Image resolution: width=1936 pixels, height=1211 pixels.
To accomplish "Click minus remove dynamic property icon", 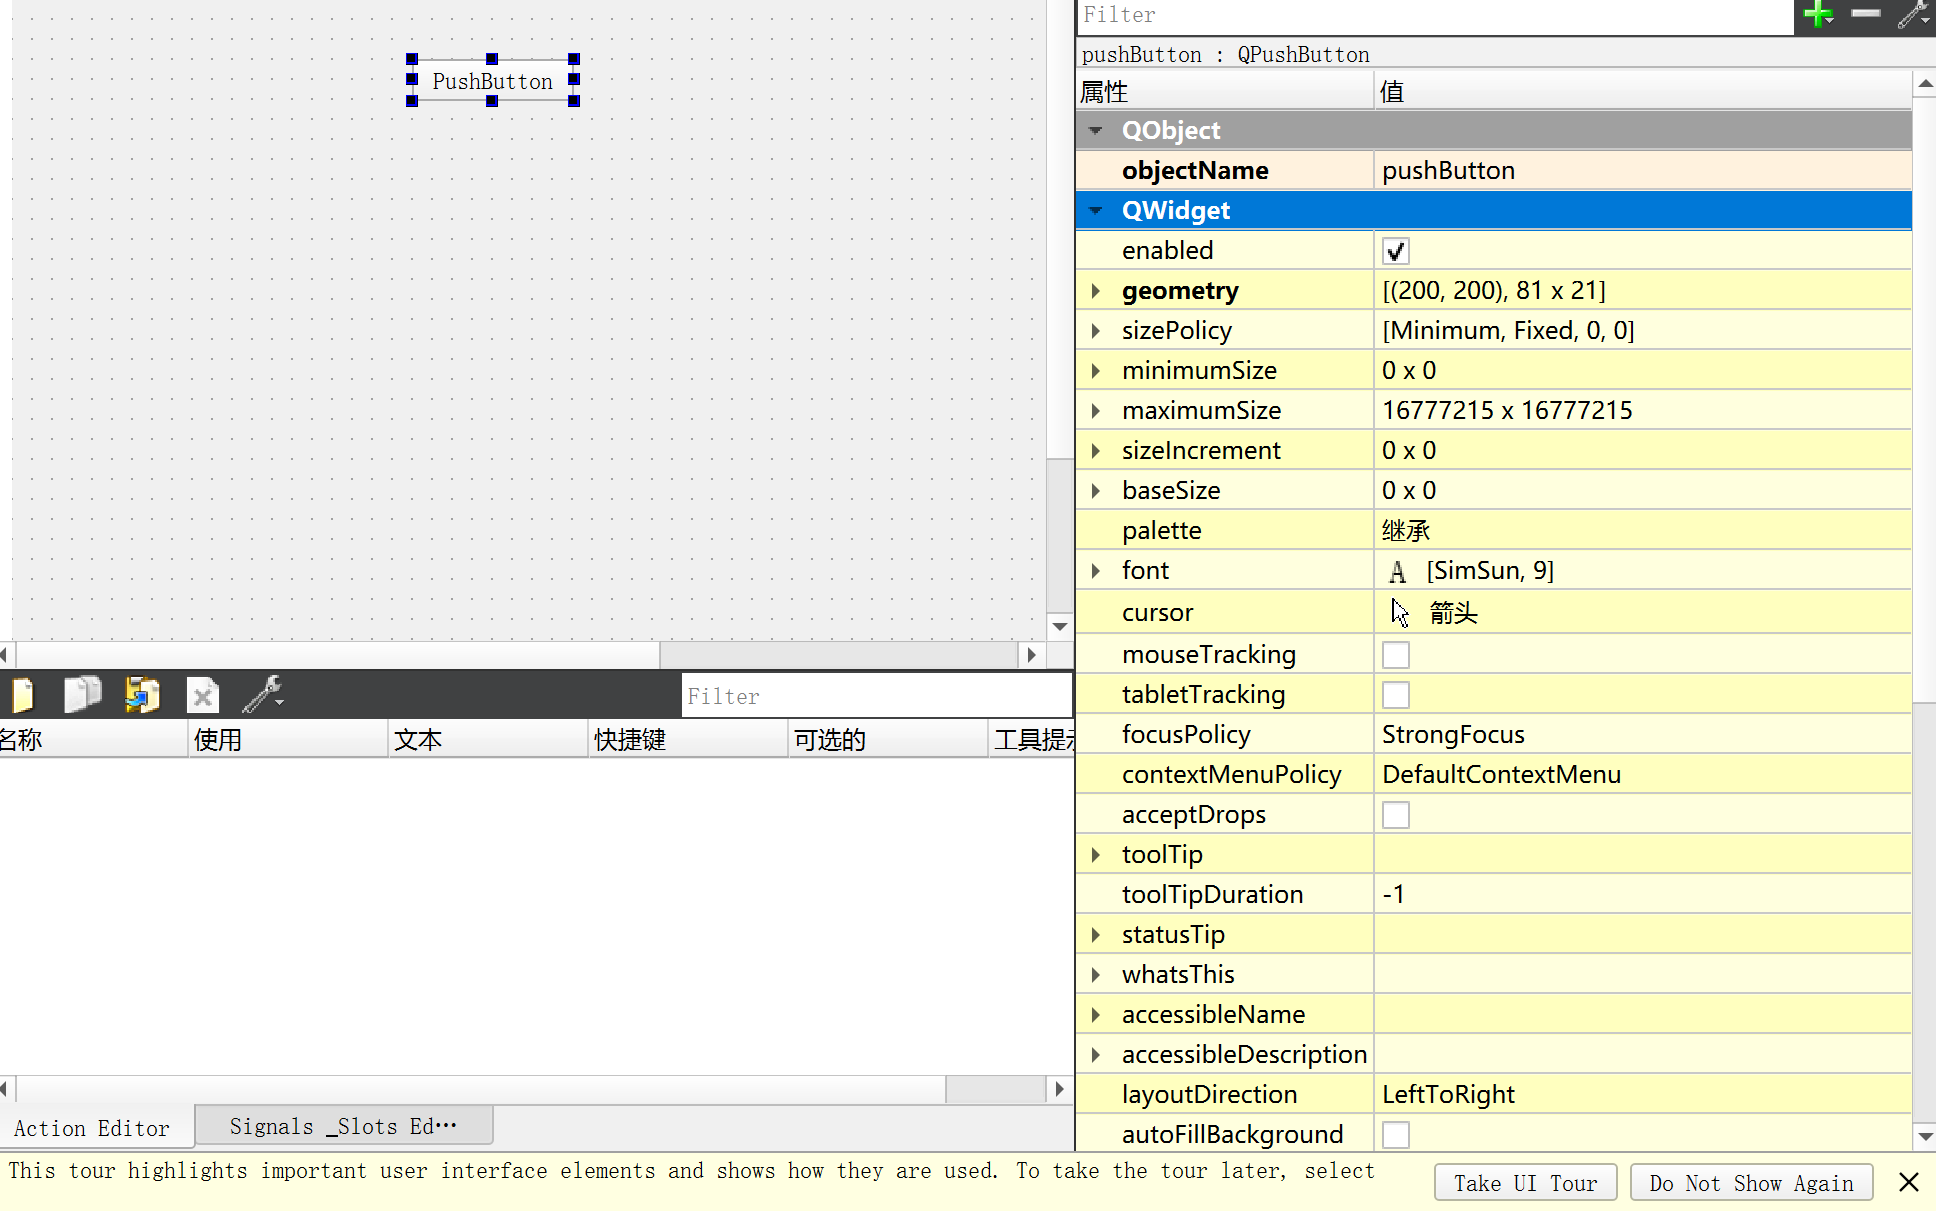I will [1865, 14].
